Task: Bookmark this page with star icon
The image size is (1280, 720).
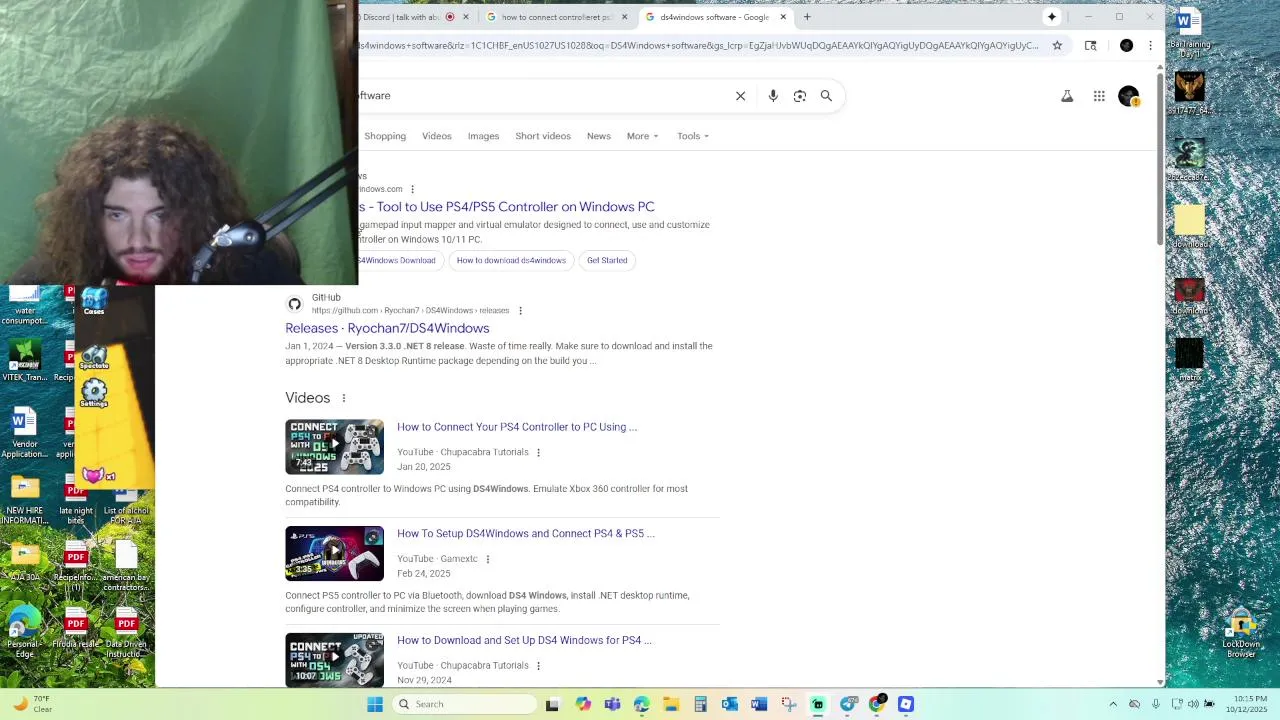Action: pyautogui.click(x=1057, y=45)
